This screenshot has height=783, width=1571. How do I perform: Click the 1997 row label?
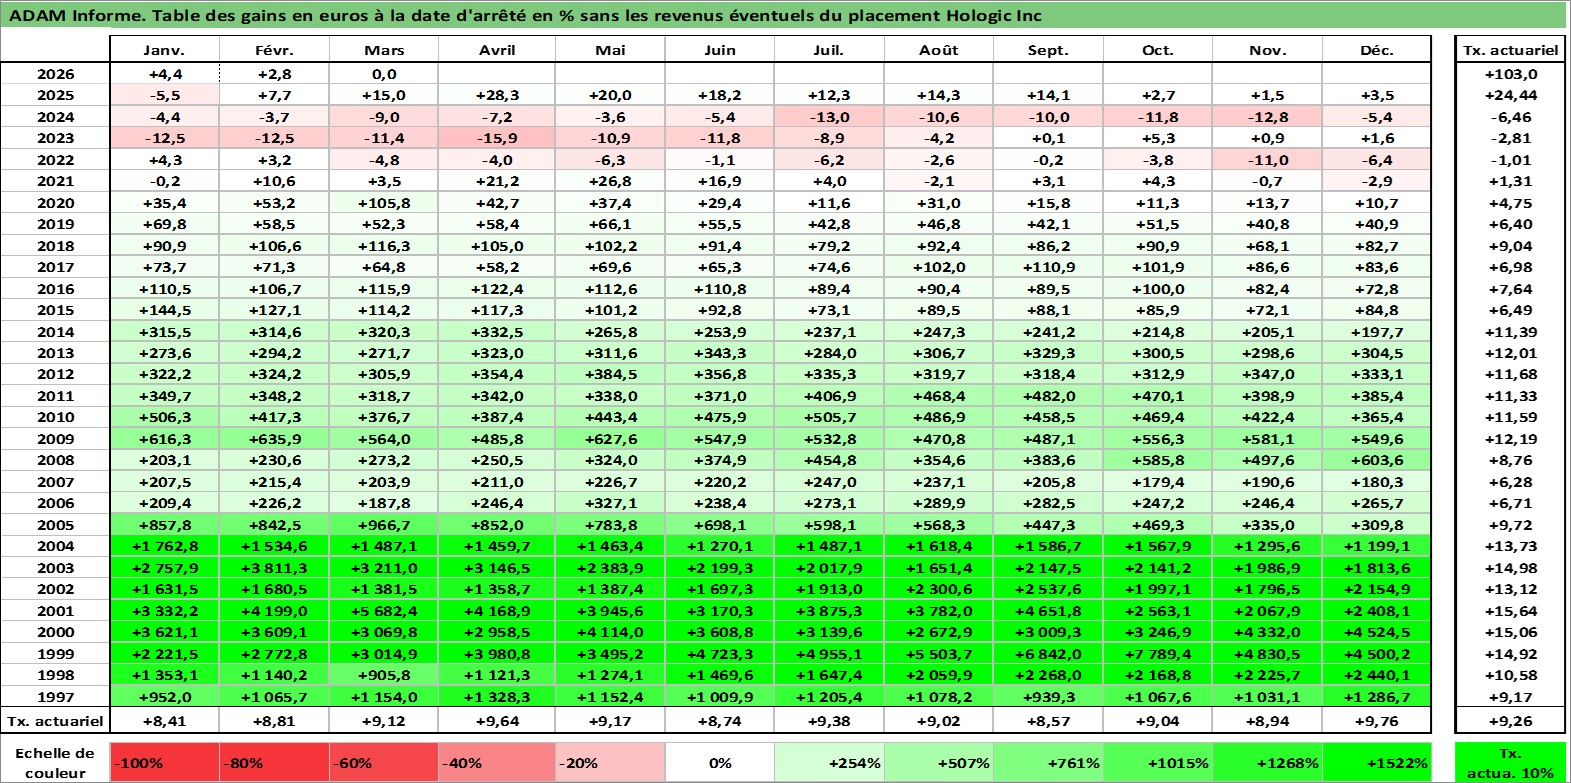pos(55,697)
